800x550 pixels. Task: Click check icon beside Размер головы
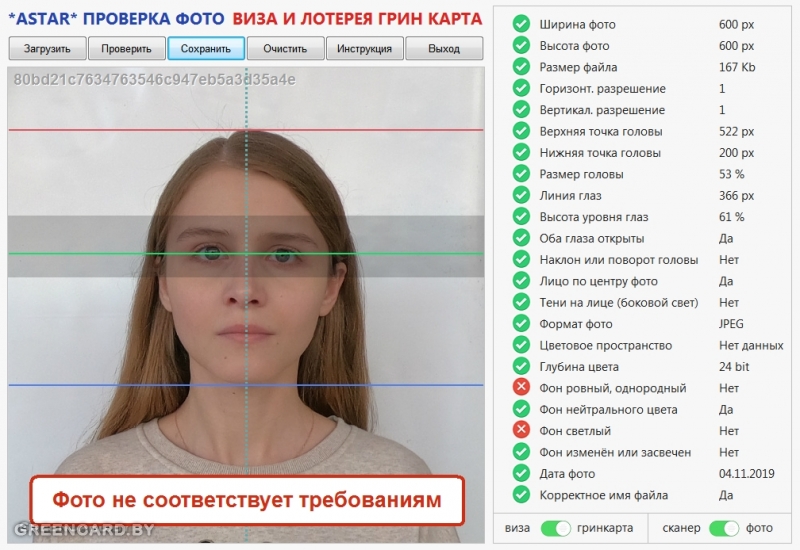click(521, 174)
